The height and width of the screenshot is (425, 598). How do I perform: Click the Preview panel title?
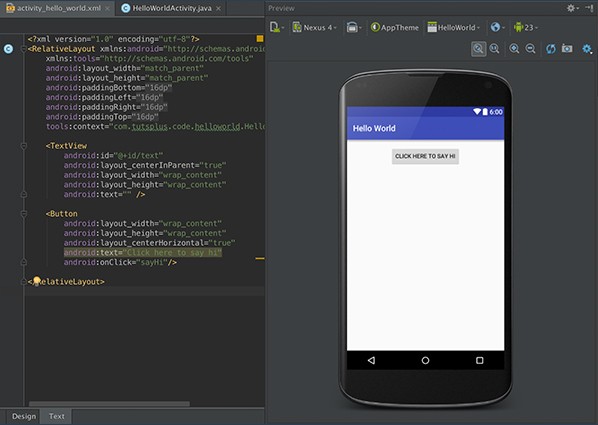281,8
